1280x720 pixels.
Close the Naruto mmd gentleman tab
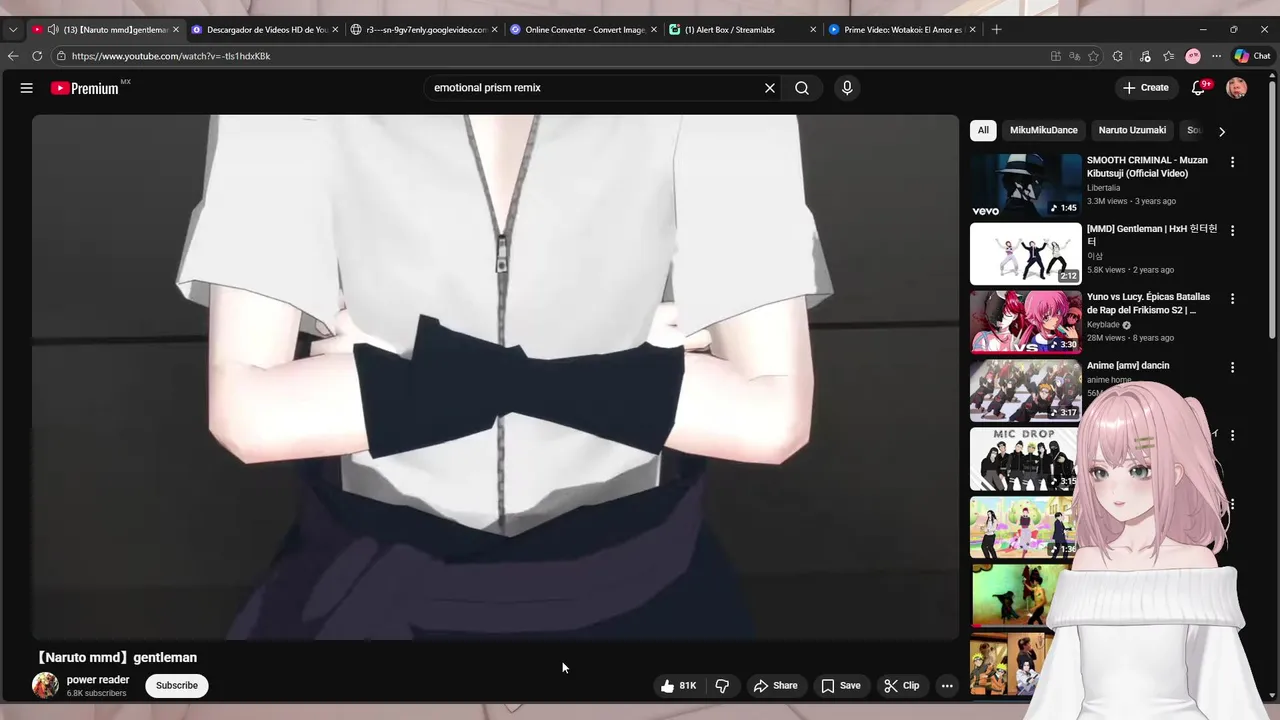pos(176,30)
